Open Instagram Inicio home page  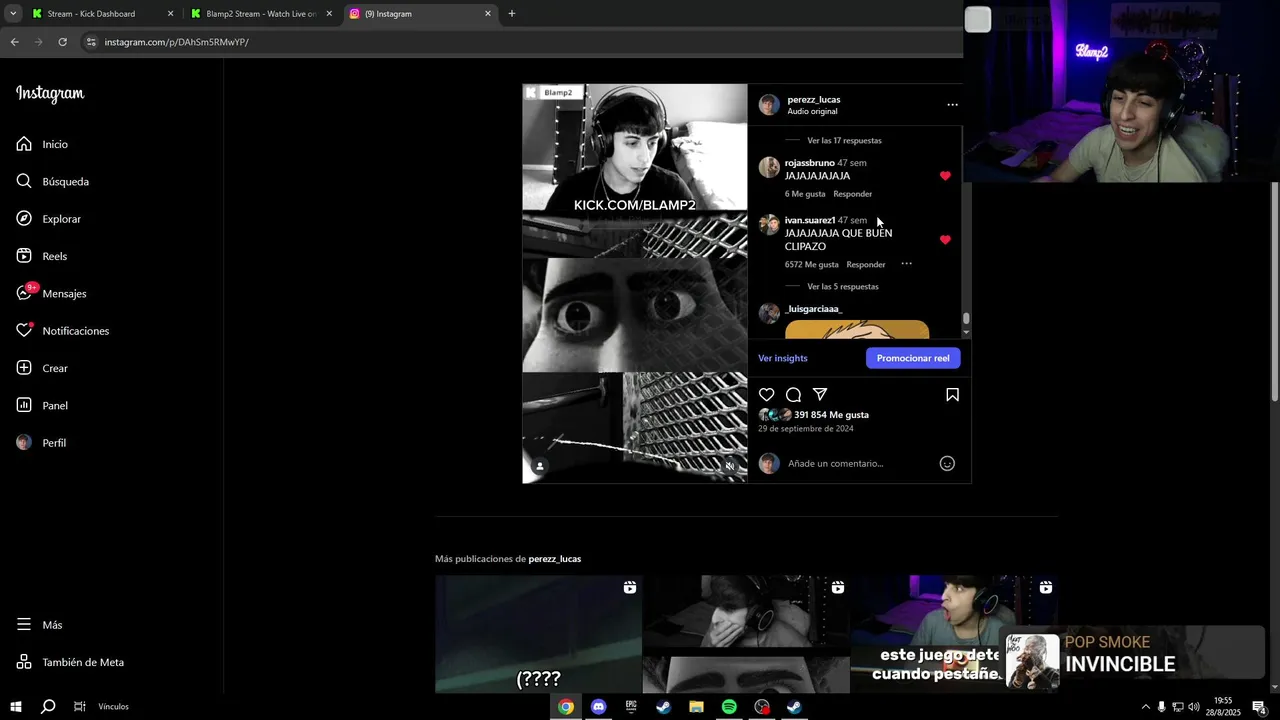point(42,144)
